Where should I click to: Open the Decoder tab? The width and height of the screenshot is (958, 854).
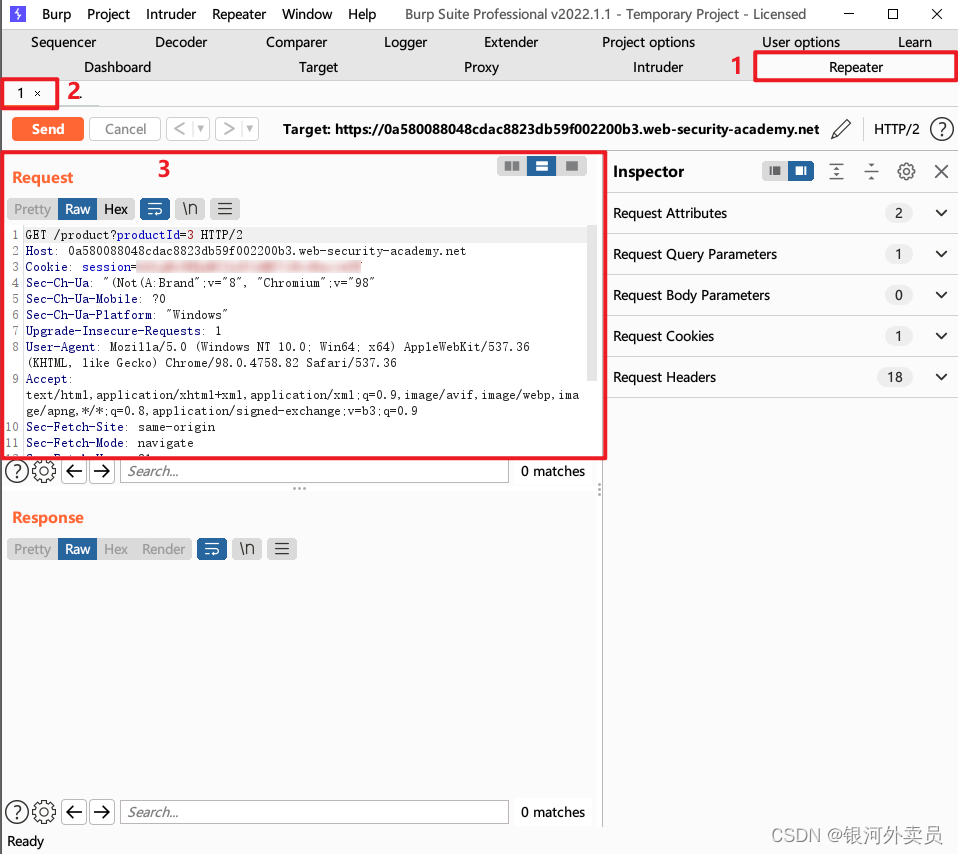click(181, 42)
